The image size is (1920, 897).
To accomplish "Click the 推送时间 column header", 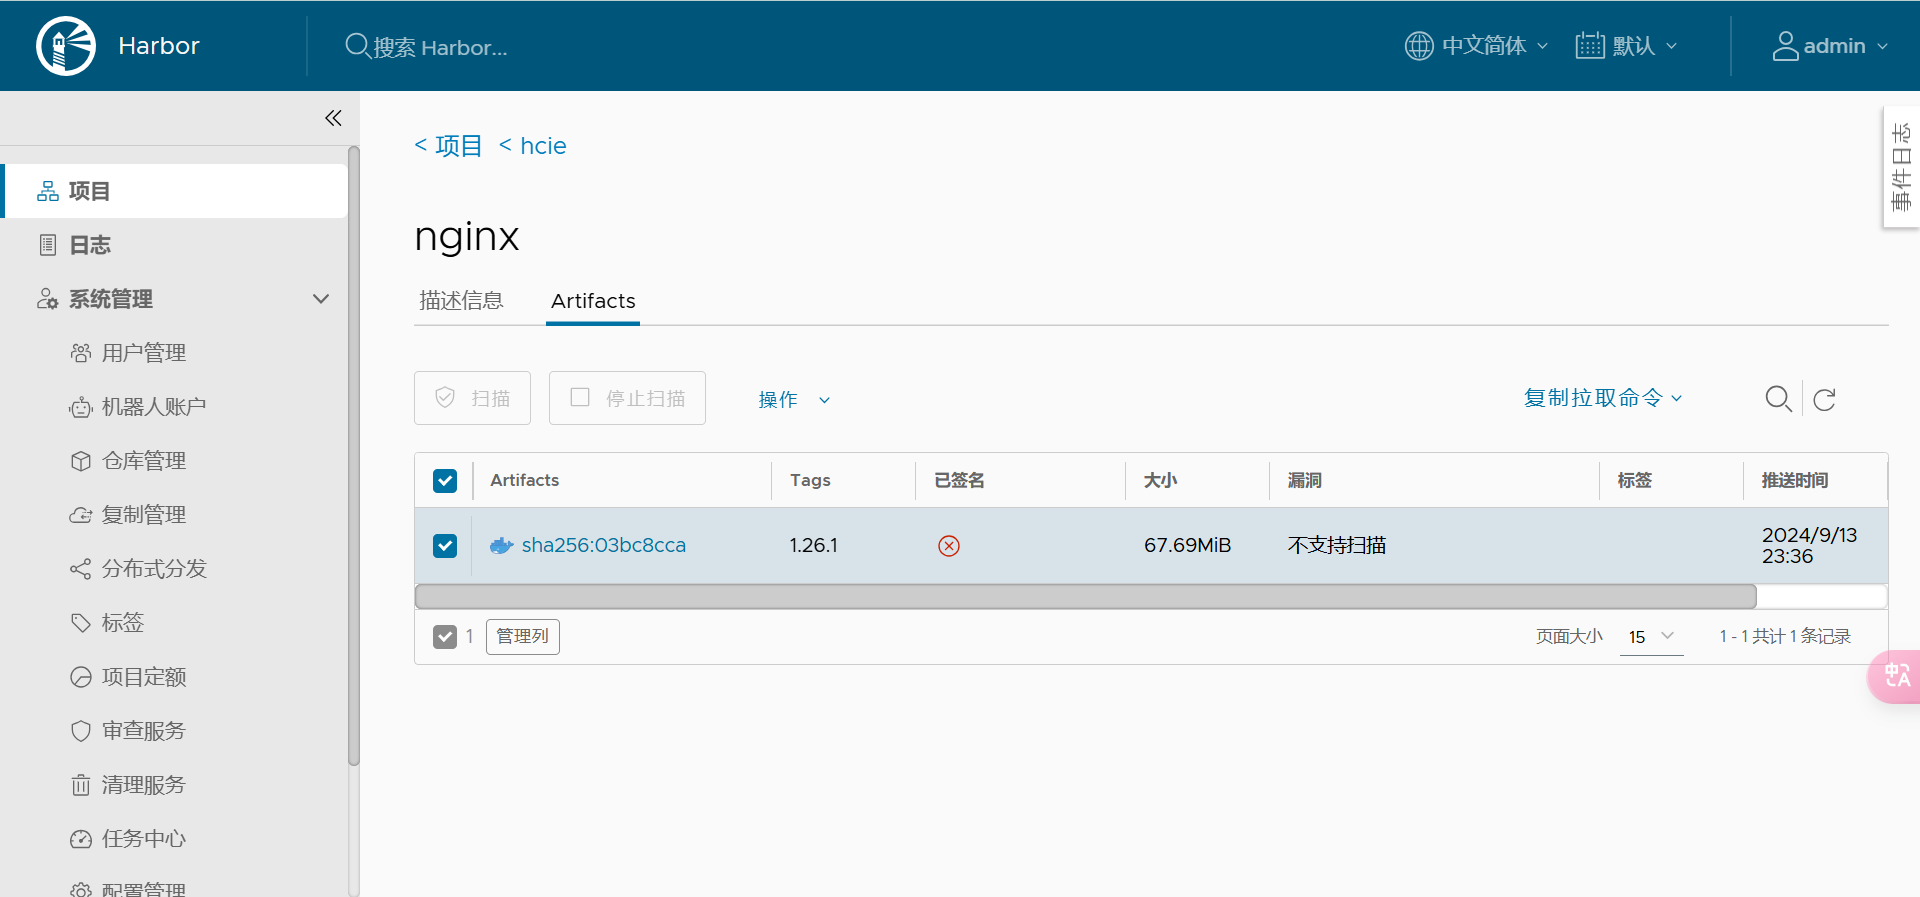I will [1795, 481].
